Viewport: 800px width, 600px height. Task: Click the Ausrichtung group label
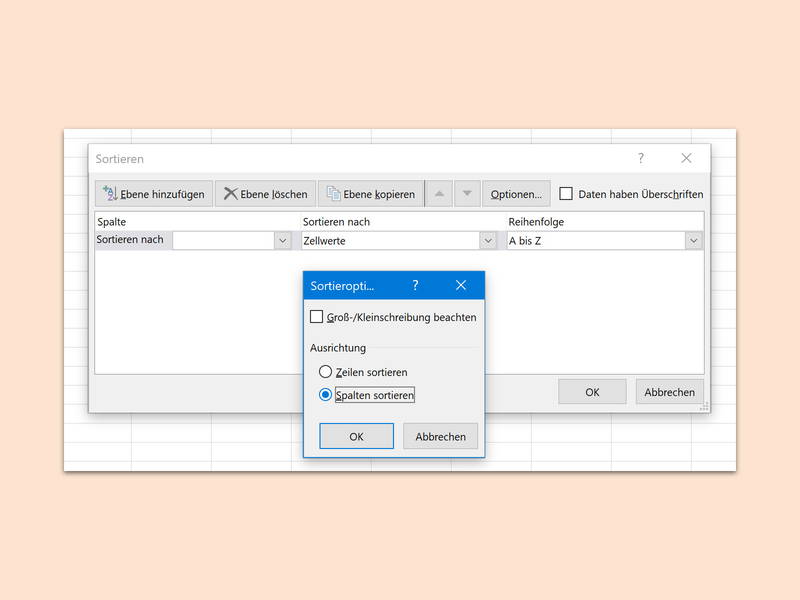pyautogui.click(x=338, y=348)
